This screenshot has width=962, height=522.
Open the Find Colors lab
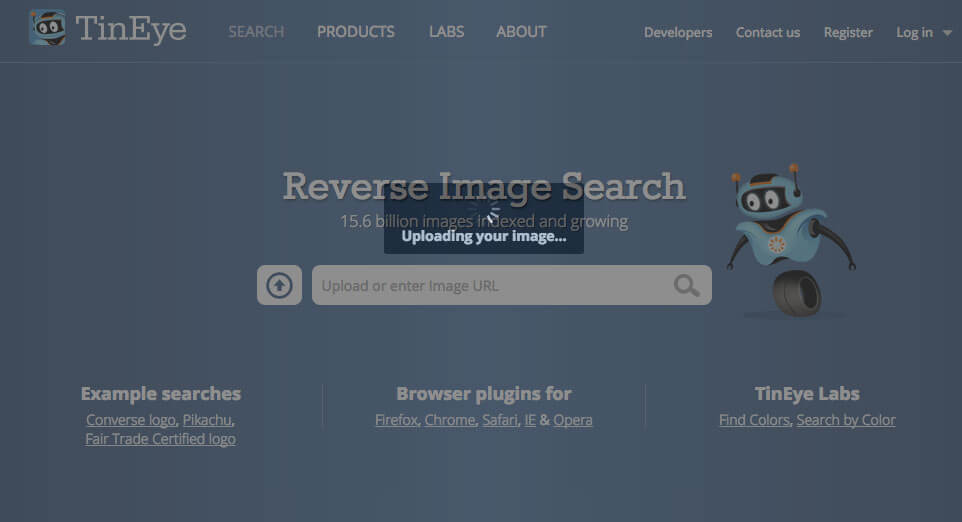coord(754,420)
